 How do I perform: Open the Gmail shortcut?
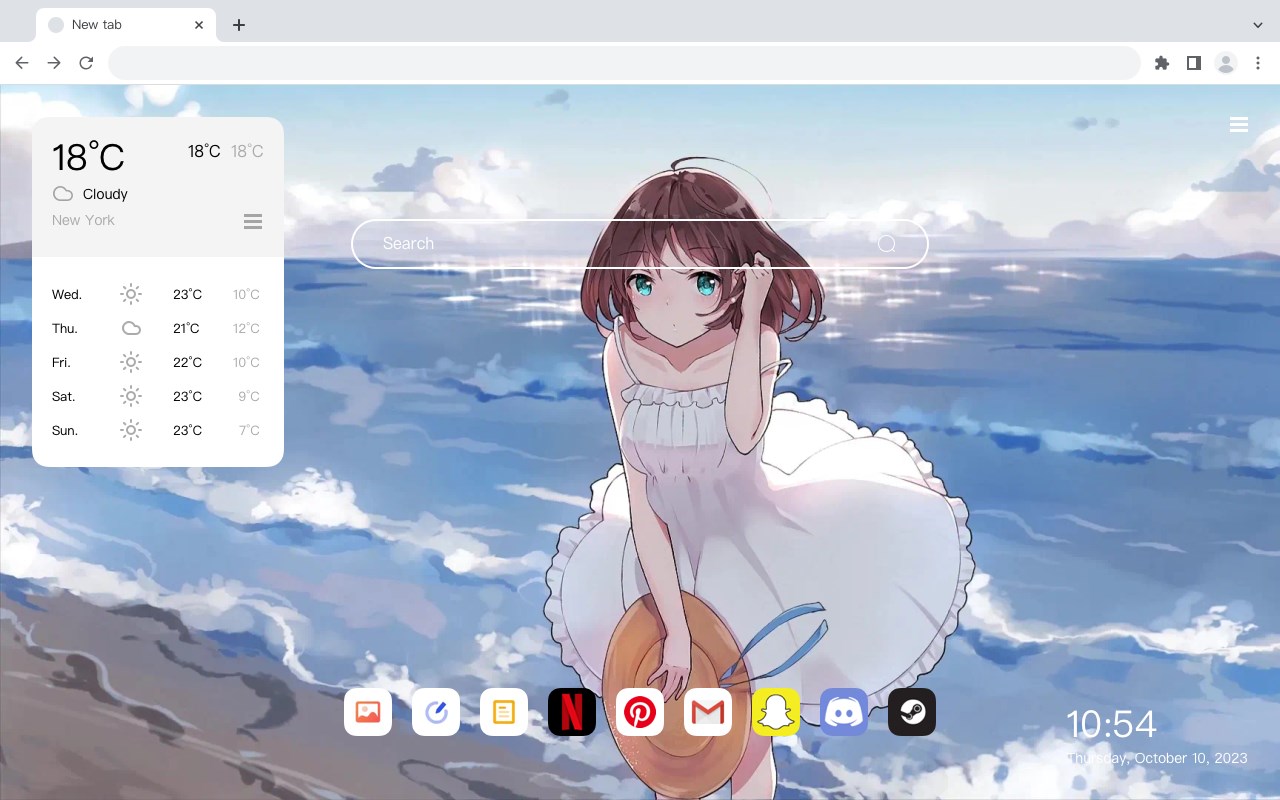tap(708, 712)
